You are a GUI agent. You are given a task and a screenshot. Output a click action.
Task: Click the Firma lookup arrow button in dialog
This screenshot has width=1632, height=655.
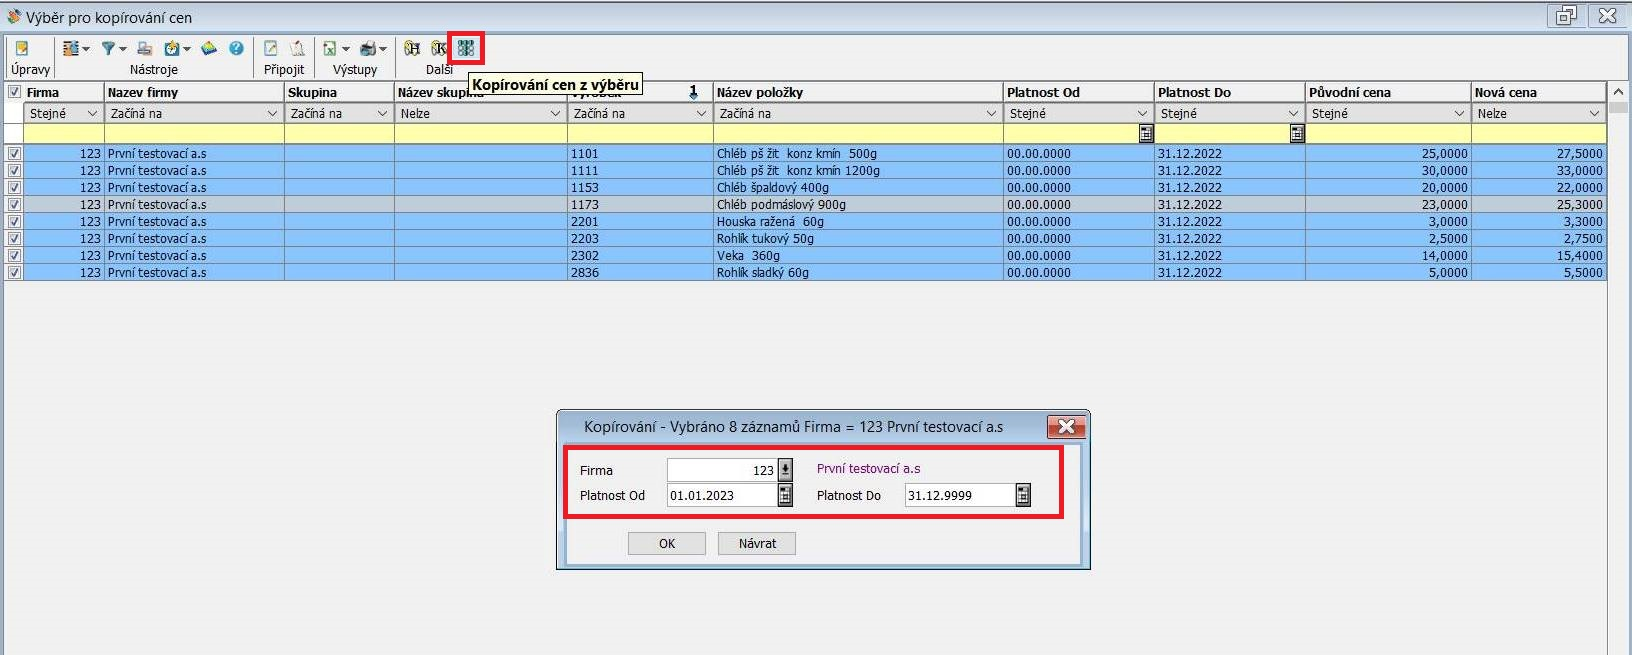[785, 469]
